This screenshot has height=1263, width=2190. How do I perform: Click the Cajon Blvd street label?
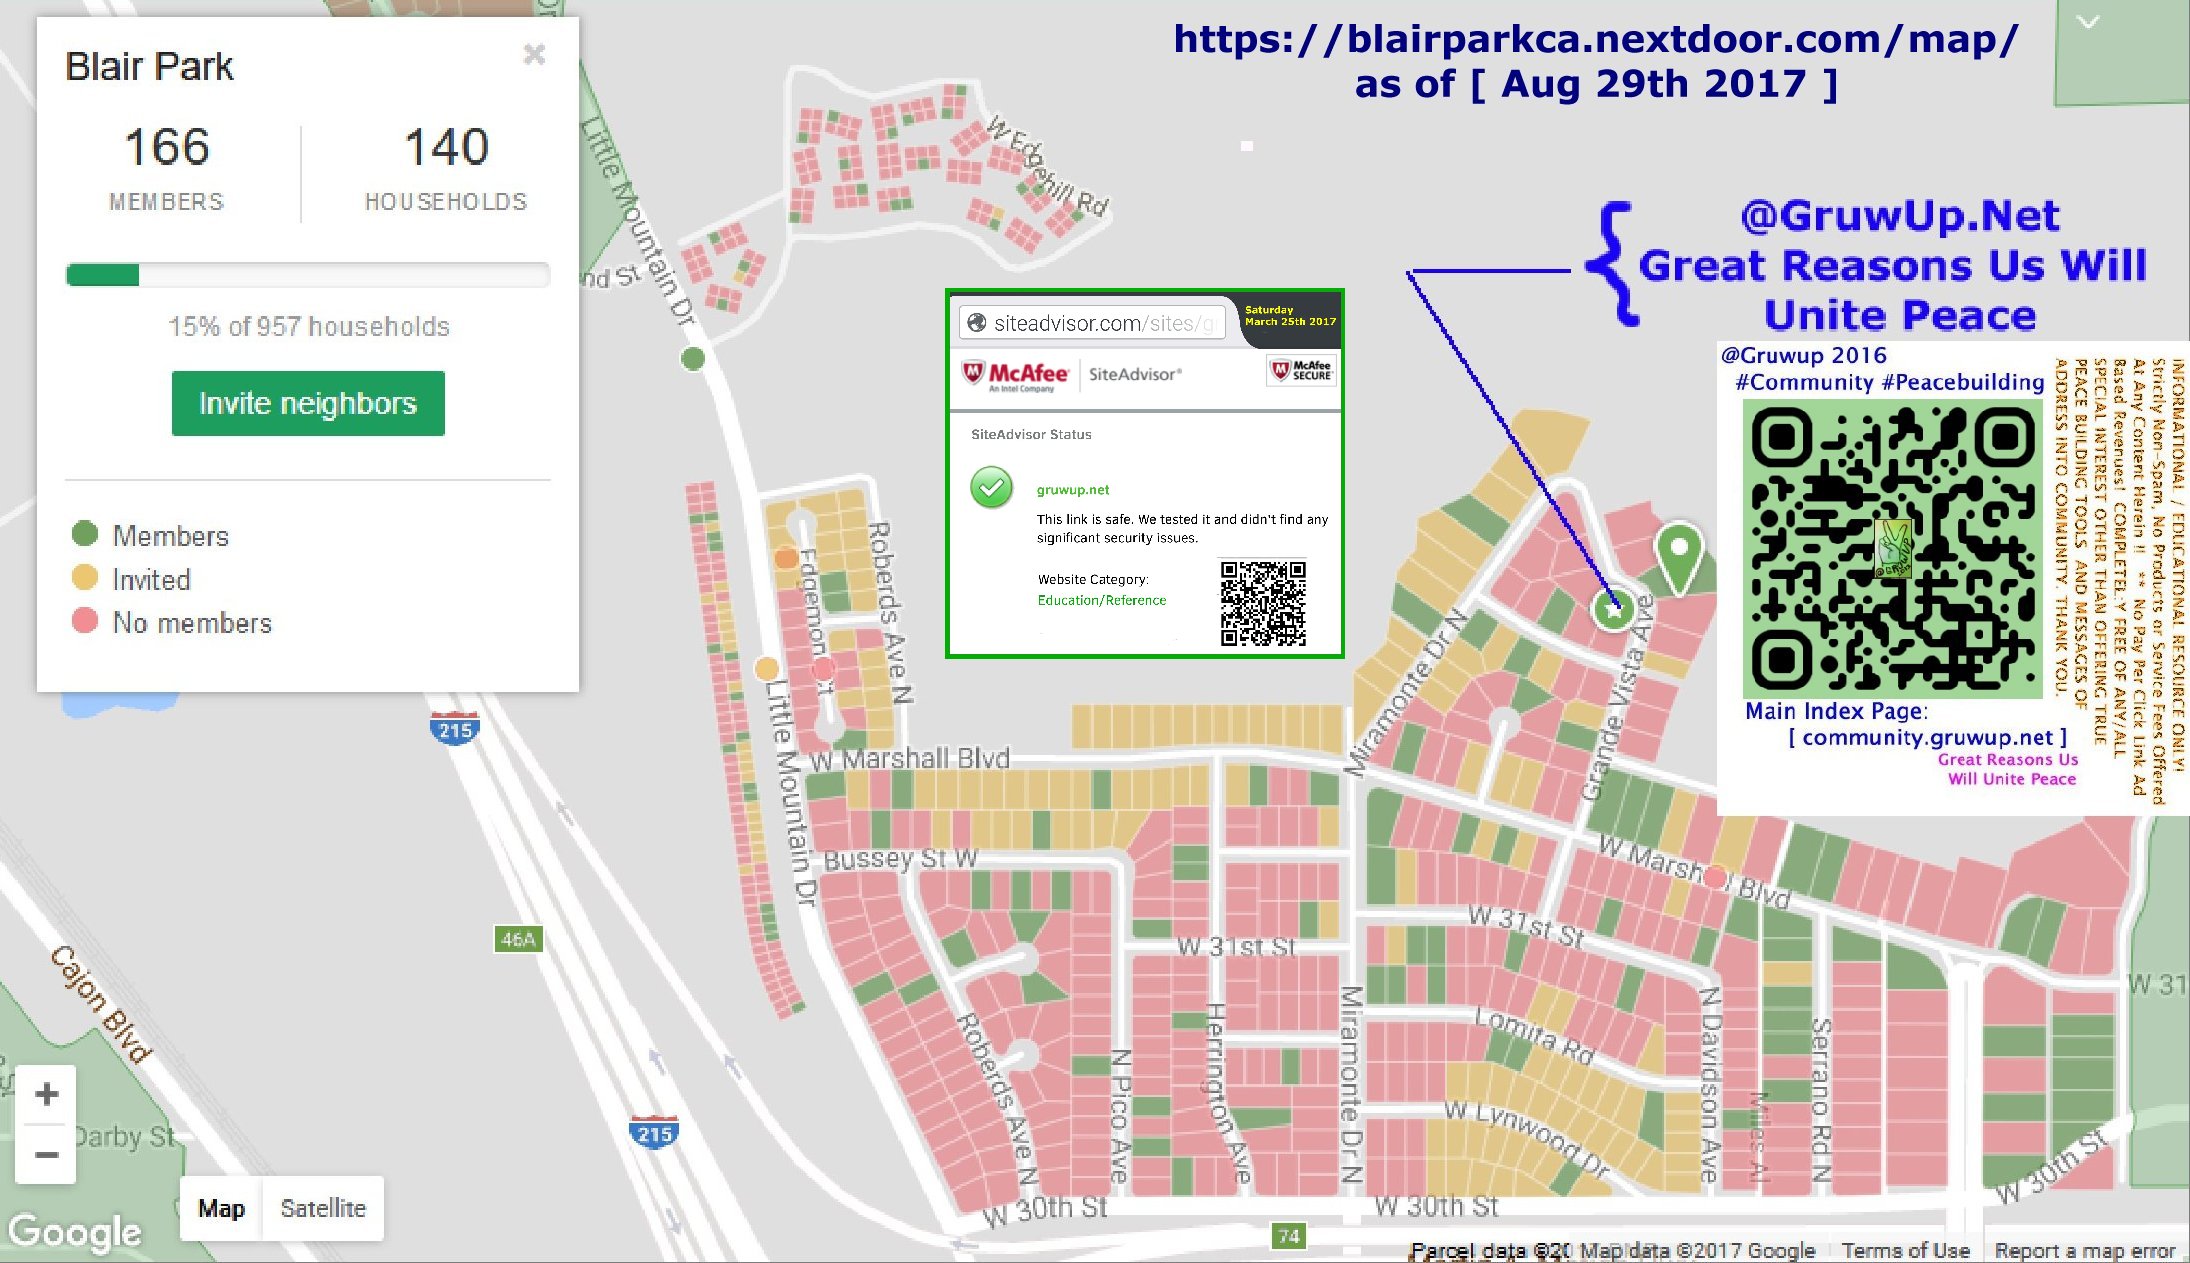pos(101,1003)
